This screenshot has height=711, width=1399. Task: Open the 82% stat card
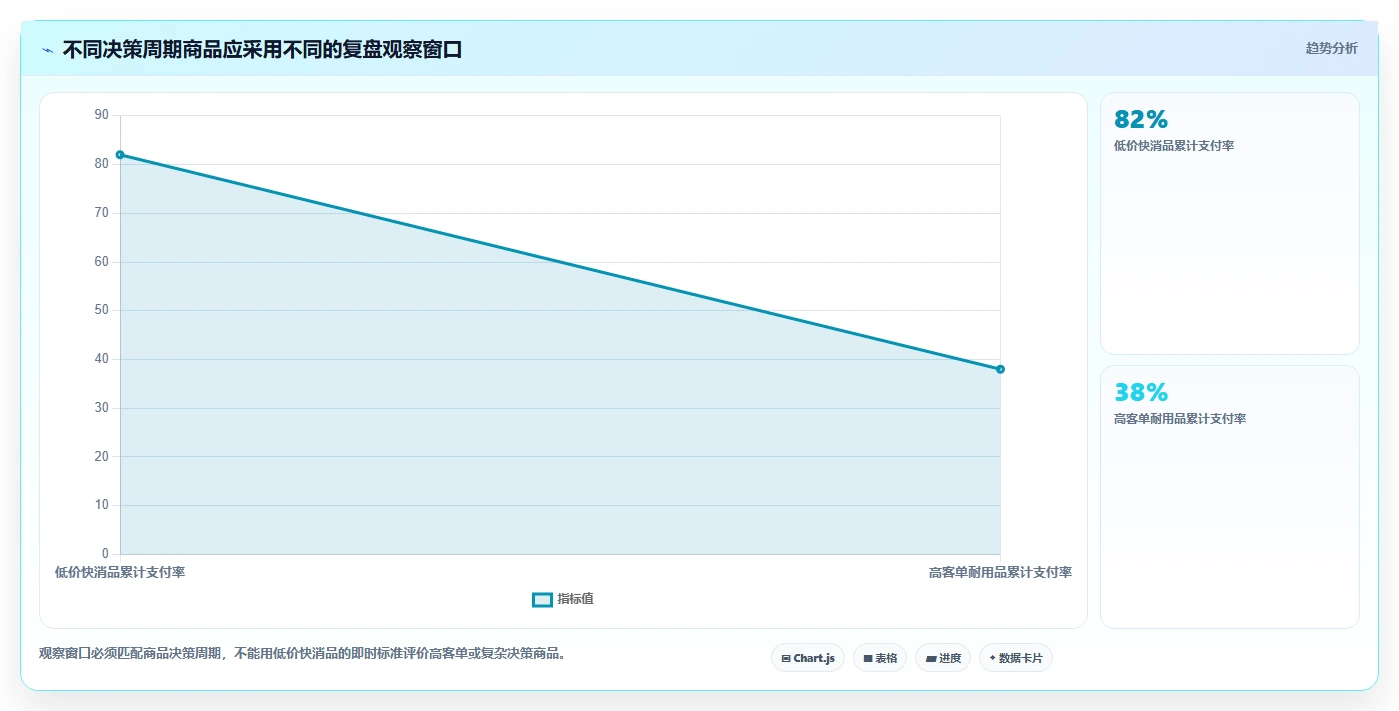point(1229,223)
